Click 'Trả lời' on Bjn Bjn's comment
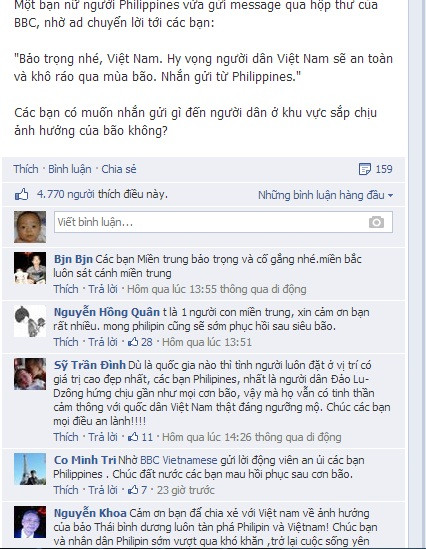Screen dimensions: 426x549 pos(103,289)
